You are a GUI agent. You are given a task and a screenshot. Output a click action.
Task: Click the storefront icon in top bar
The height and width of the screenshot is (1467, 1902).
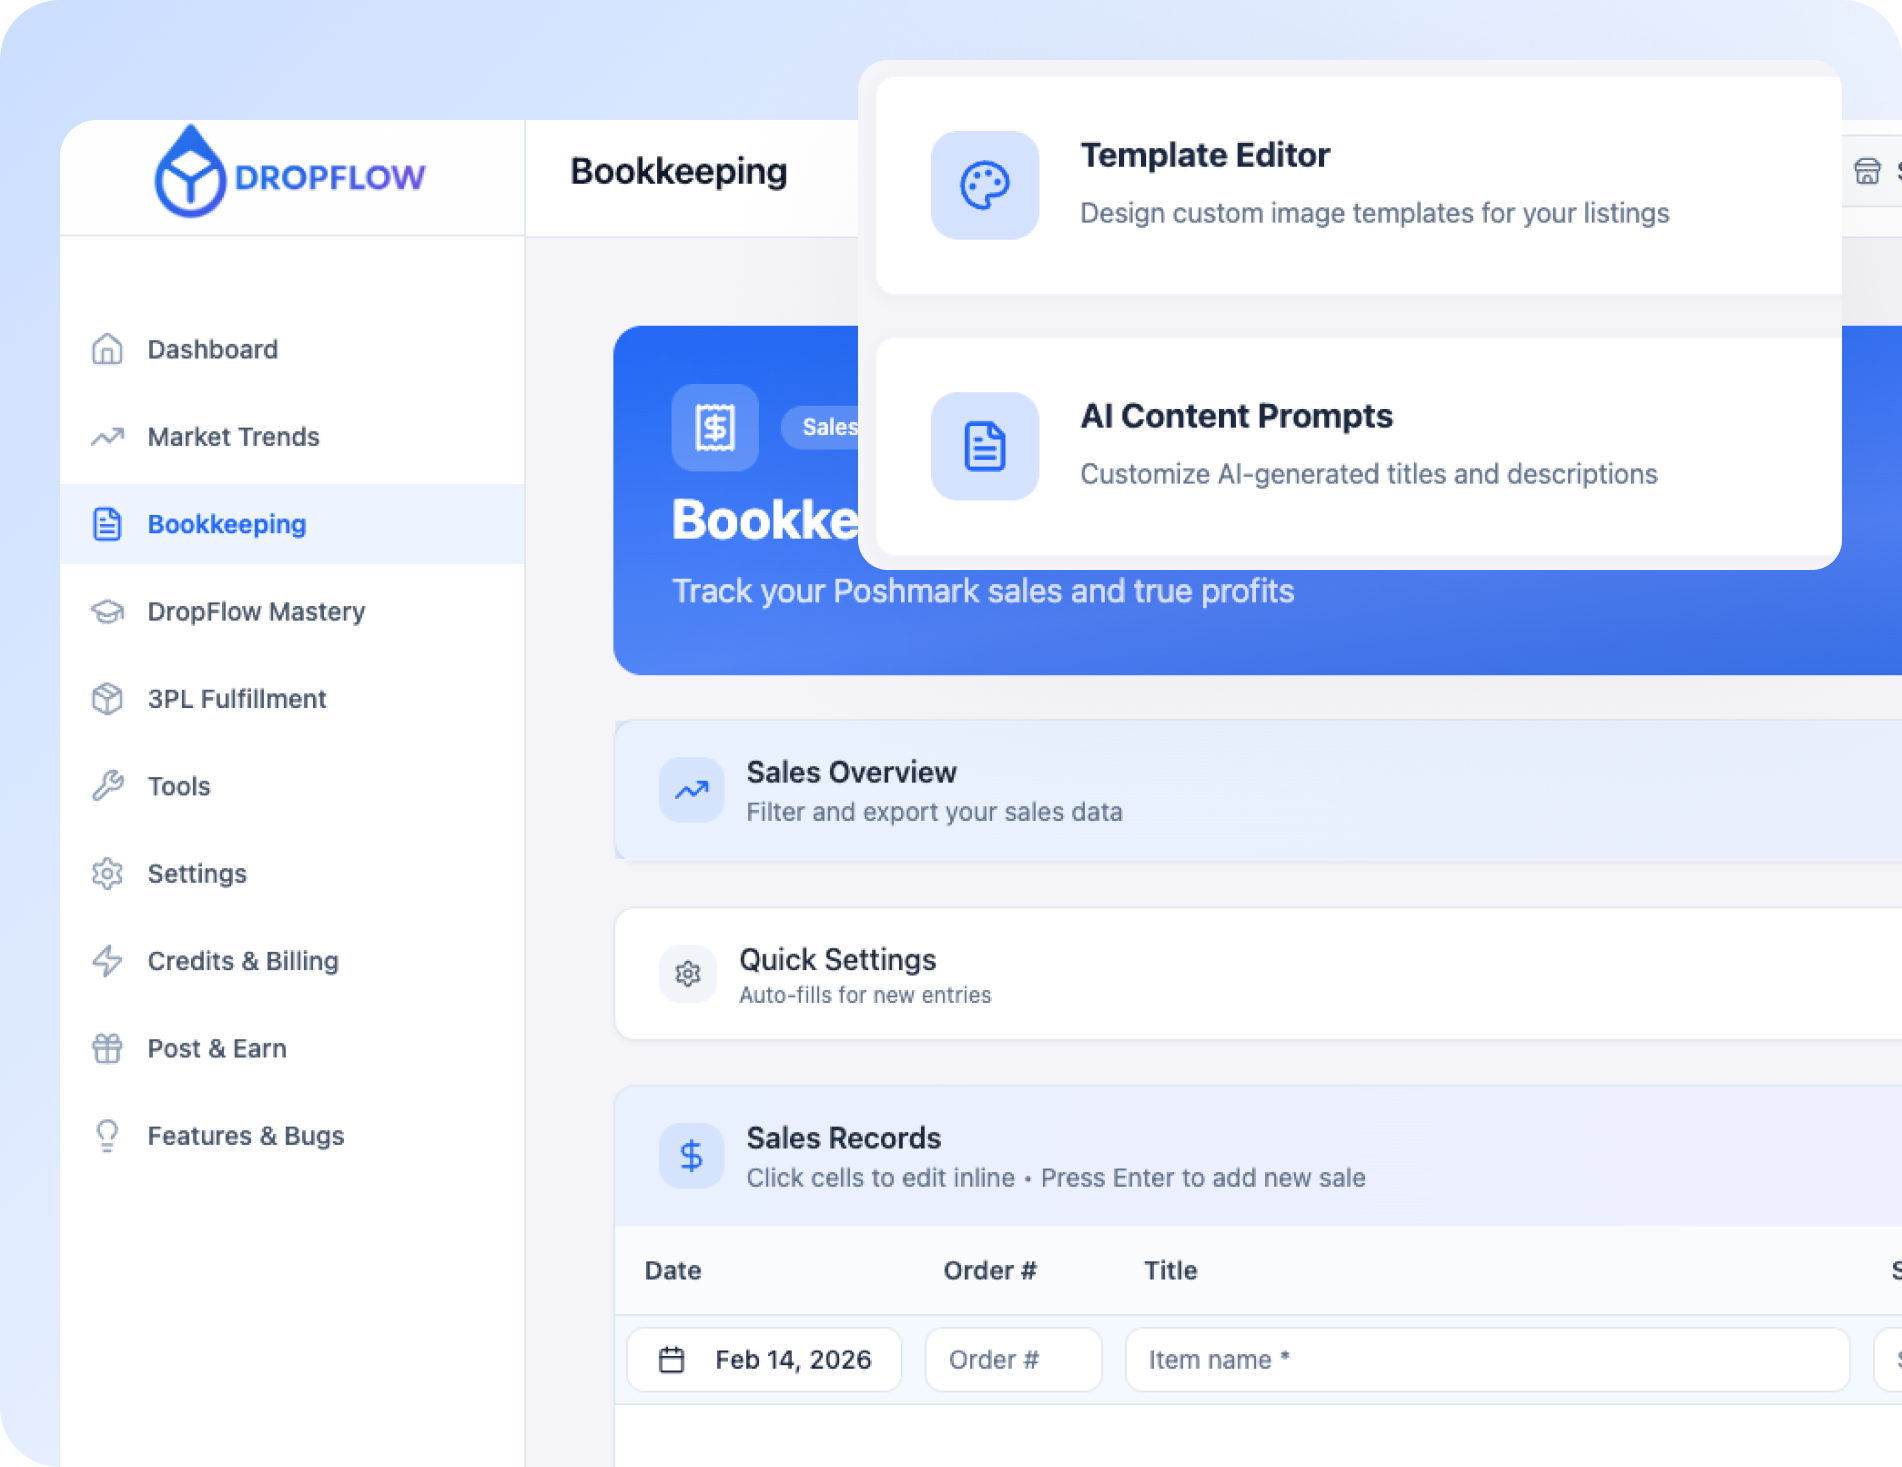[1866, 172]
